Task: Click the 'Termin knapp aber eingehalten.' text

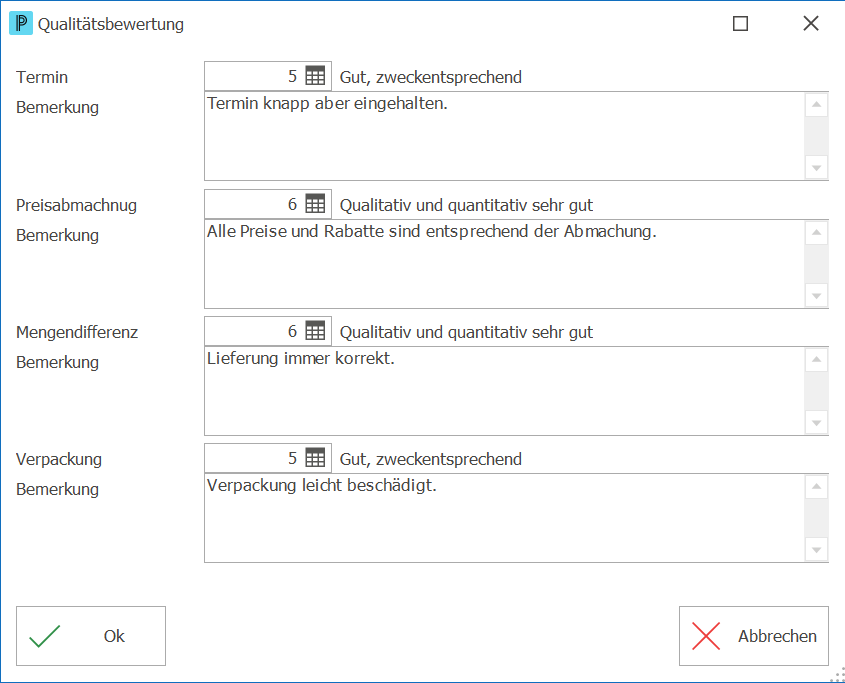Action: point(328,103)
